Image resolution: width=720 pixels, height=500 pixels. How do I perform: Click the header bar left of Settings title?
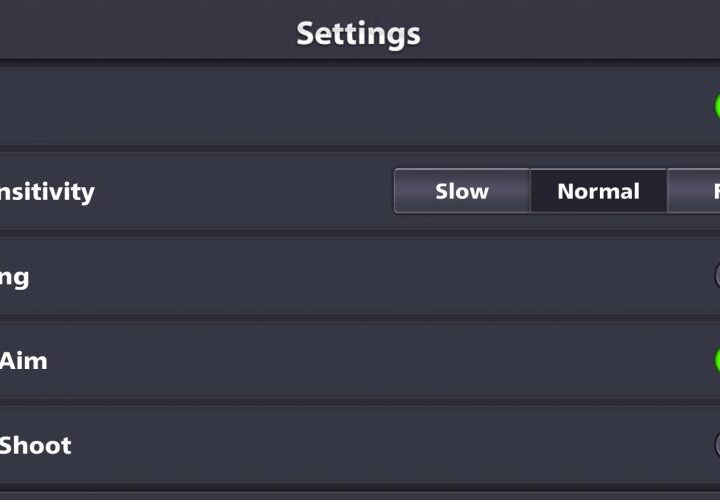click(x=140, y=33)
